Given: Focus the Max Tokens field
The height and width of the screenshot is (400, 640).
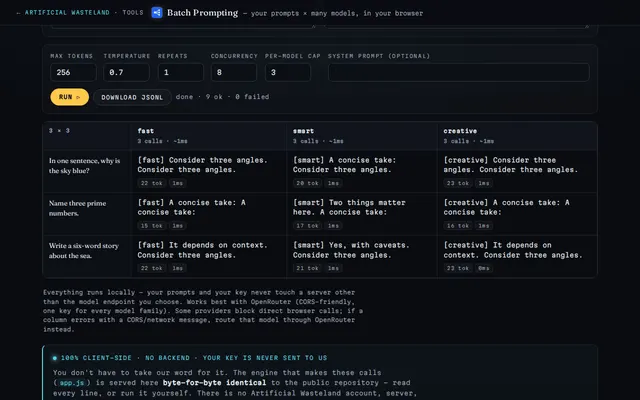Looking at the screenshot, I should coord(73,73).
